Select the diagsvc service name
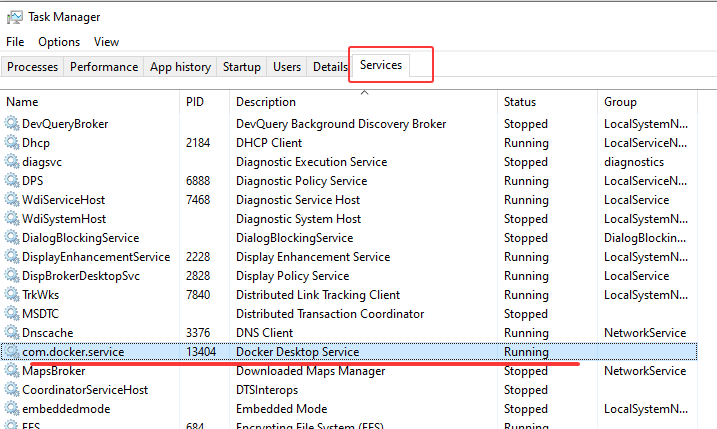 pyautogui.click(x=42, y=162)
